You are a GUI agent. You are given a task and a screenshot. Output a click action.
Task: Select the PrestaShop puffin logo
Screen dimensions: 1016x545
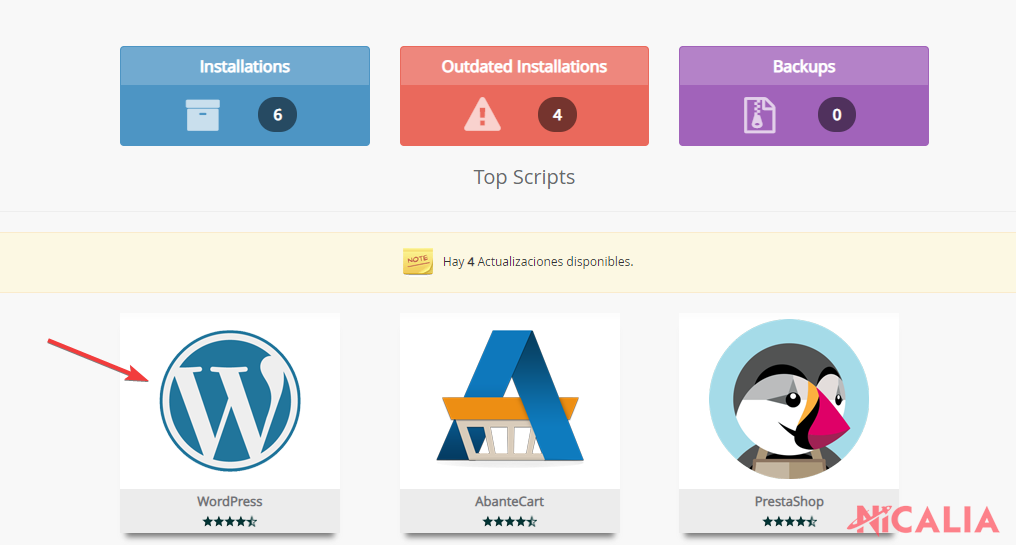788,400
